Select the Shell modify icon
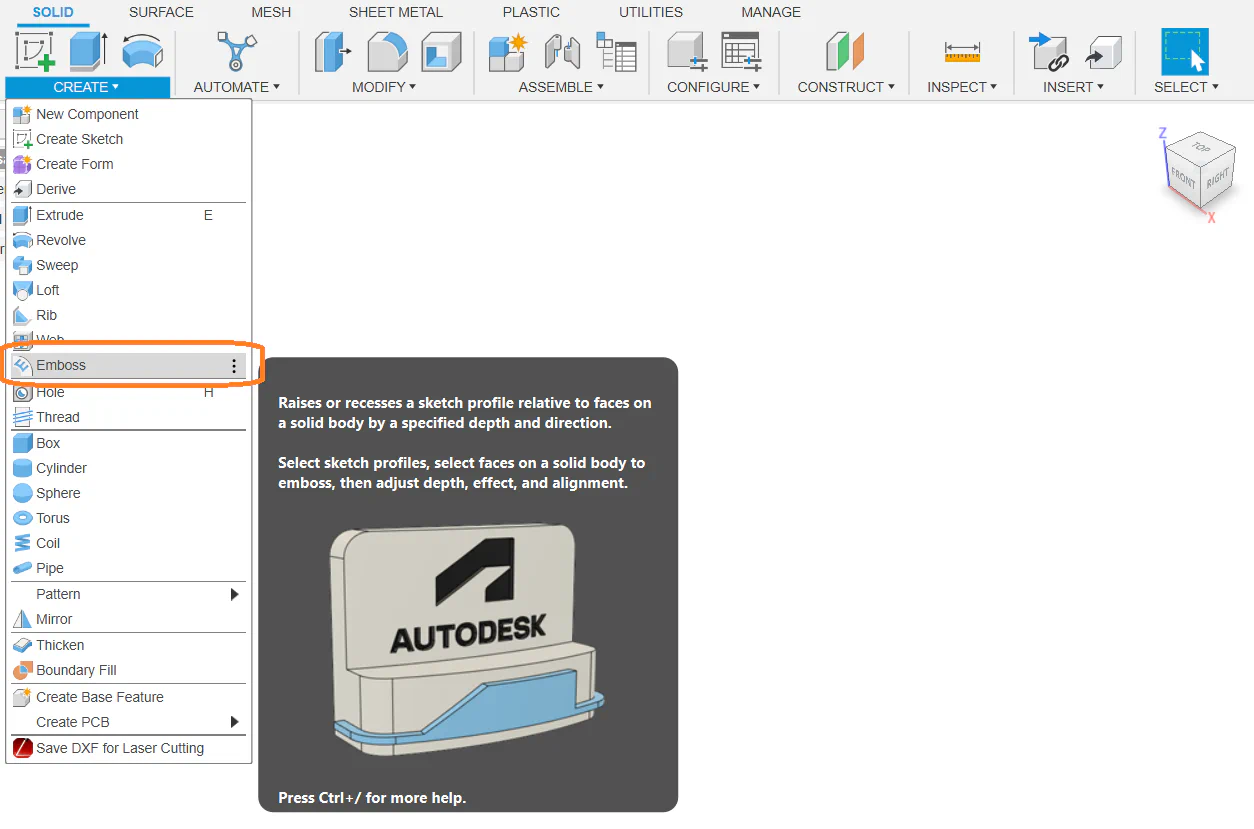Screen dimensions: 1254x829 pos(441,51)
